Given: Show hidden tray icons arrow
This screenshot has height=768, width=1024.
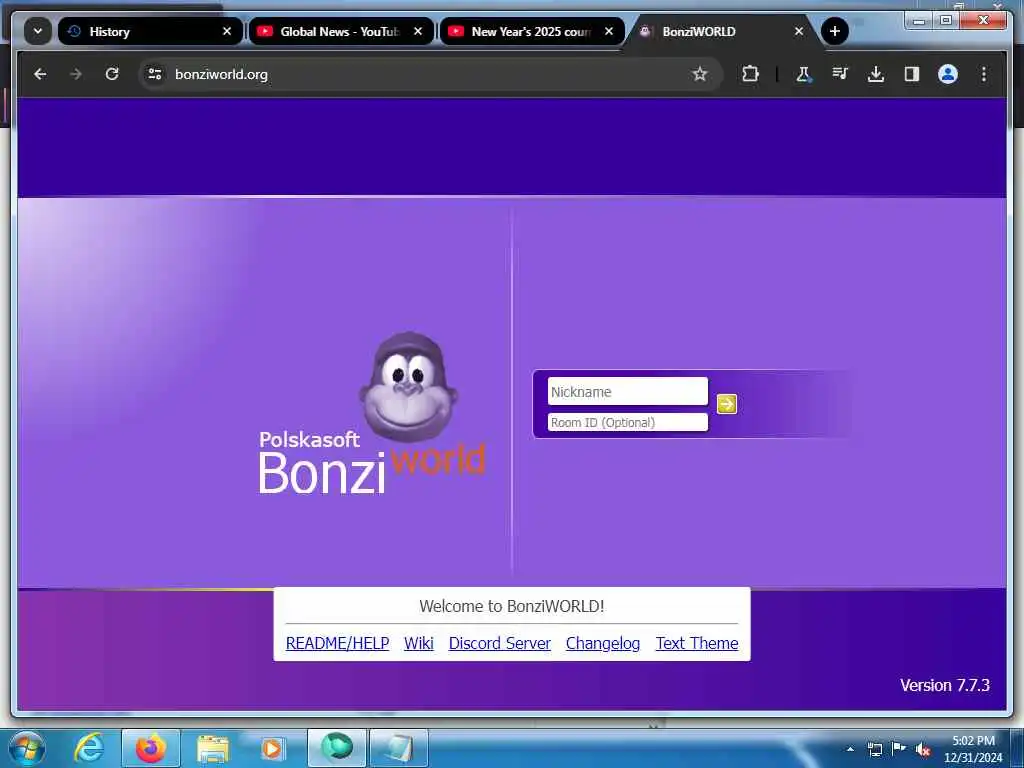Looking at the screenshot, I should click(850, 749).
